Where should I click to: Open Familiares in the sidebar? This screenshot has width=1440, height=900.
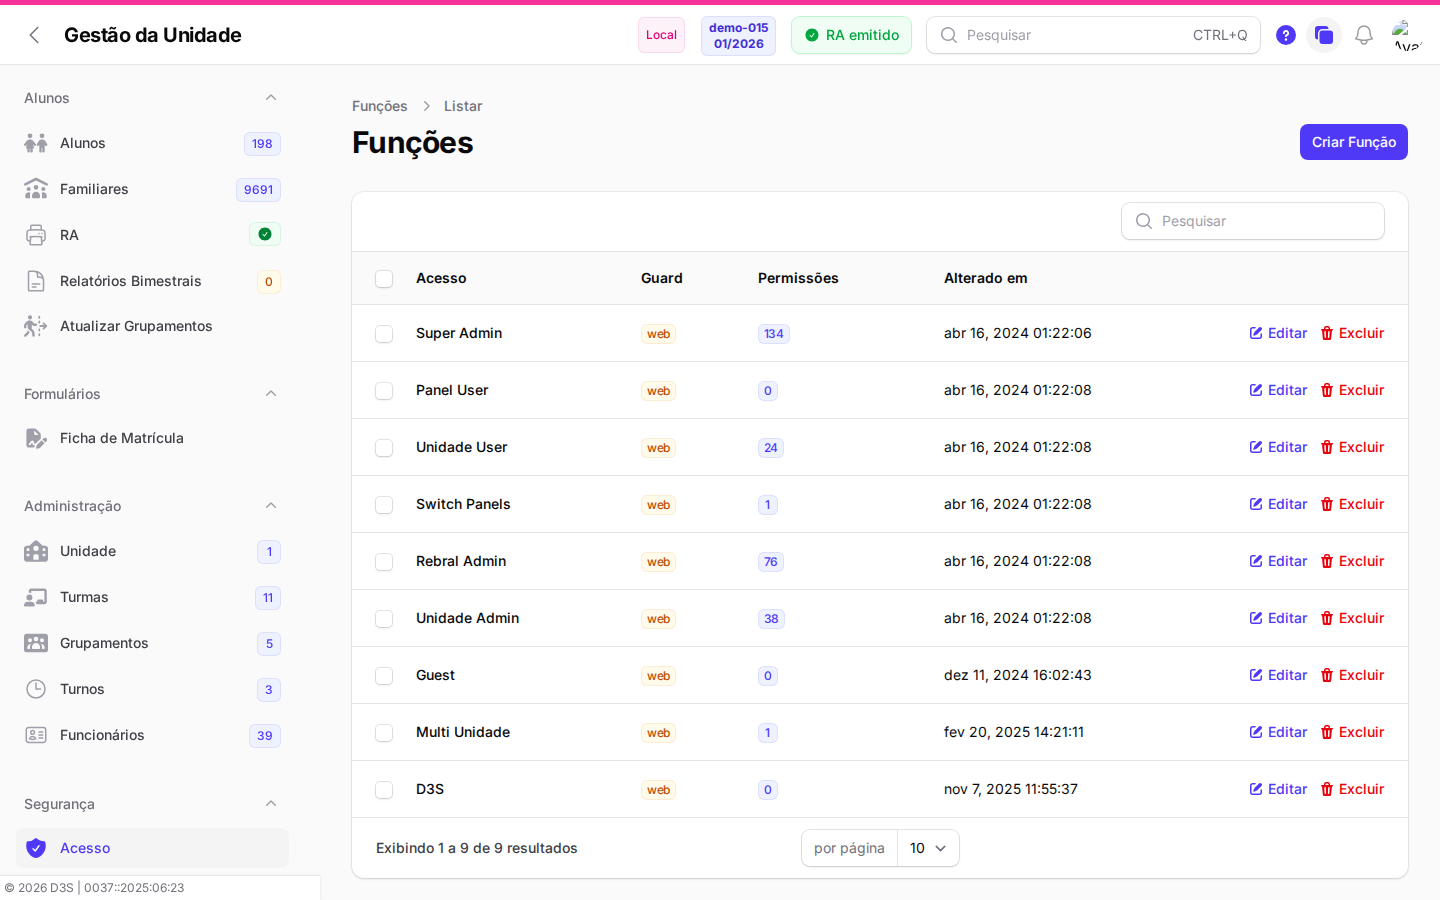pyautogui.click(x=152, y=189)
